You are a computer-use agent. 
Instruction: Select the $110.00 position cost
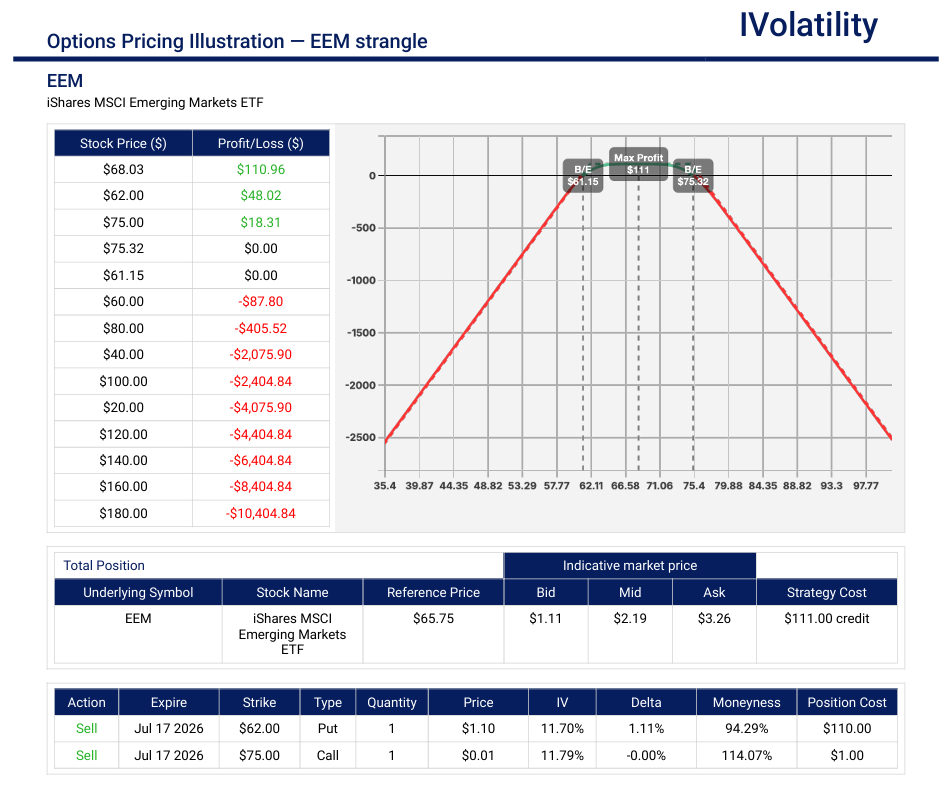pos(847,729)
